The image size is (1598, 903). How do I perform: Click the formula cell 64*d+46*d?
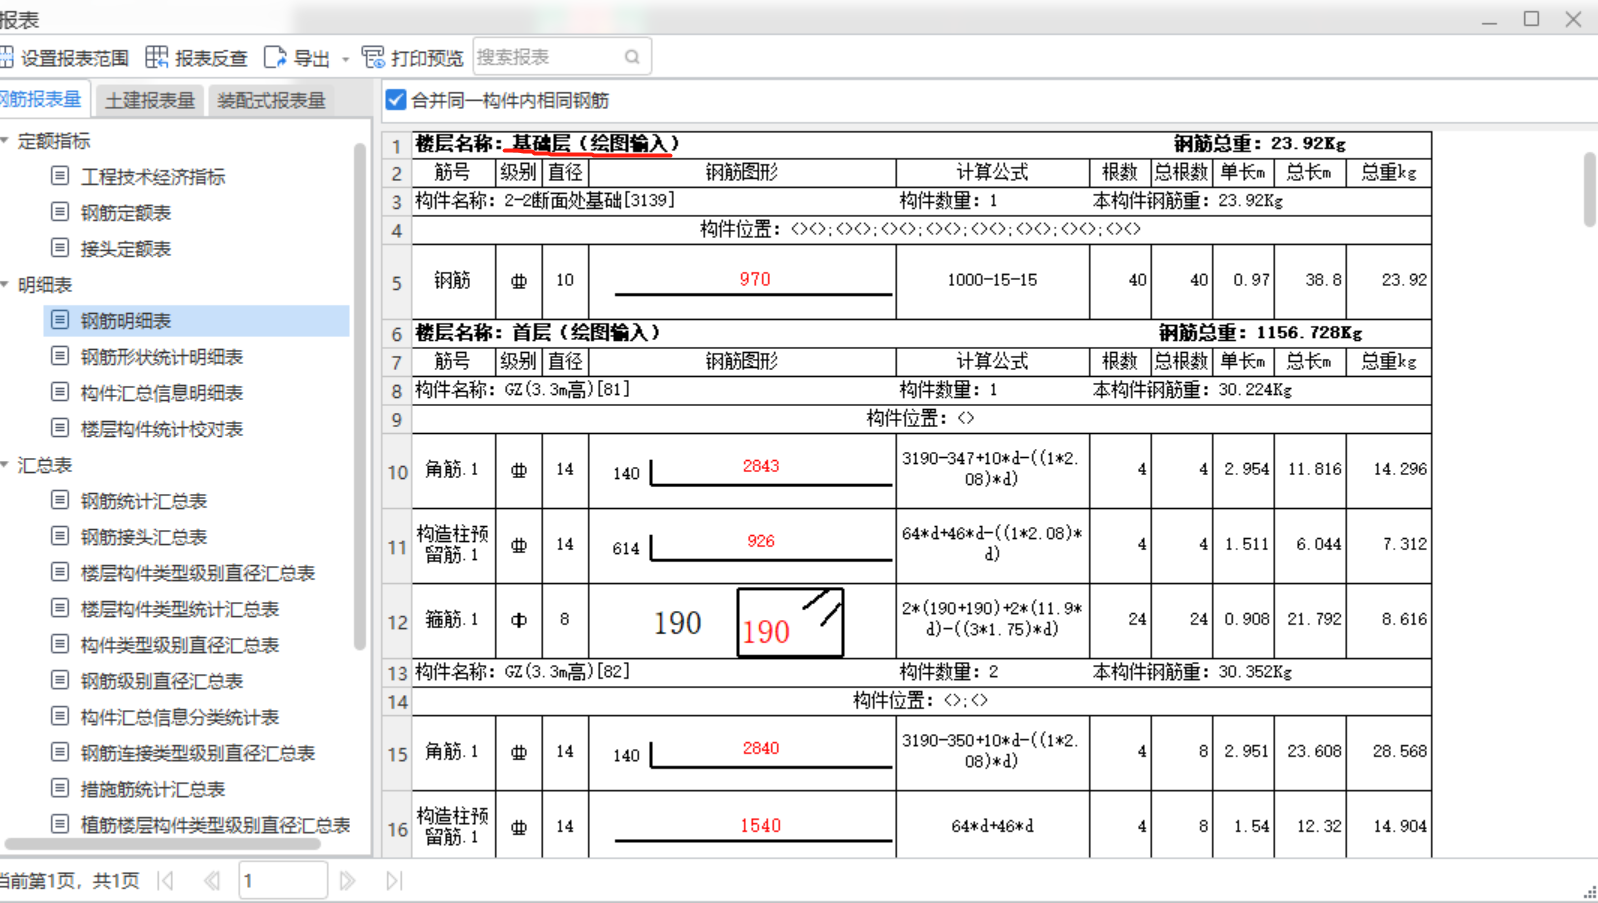click(x=992, y=826)
